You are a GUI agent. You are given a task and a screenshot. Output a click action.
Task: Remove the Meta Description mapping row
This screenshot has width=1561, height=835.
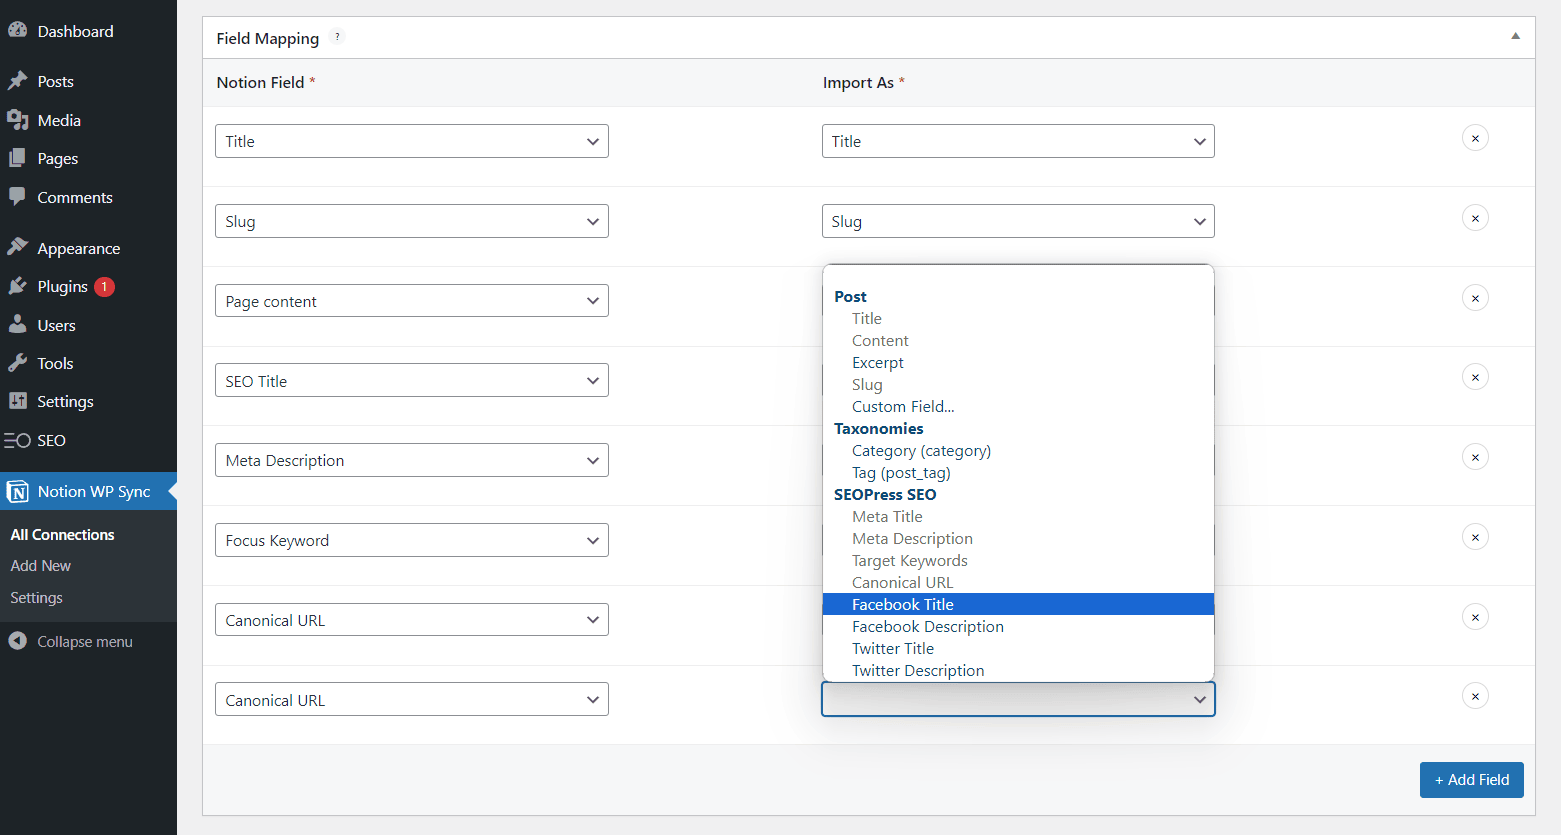coord(1475,457)
